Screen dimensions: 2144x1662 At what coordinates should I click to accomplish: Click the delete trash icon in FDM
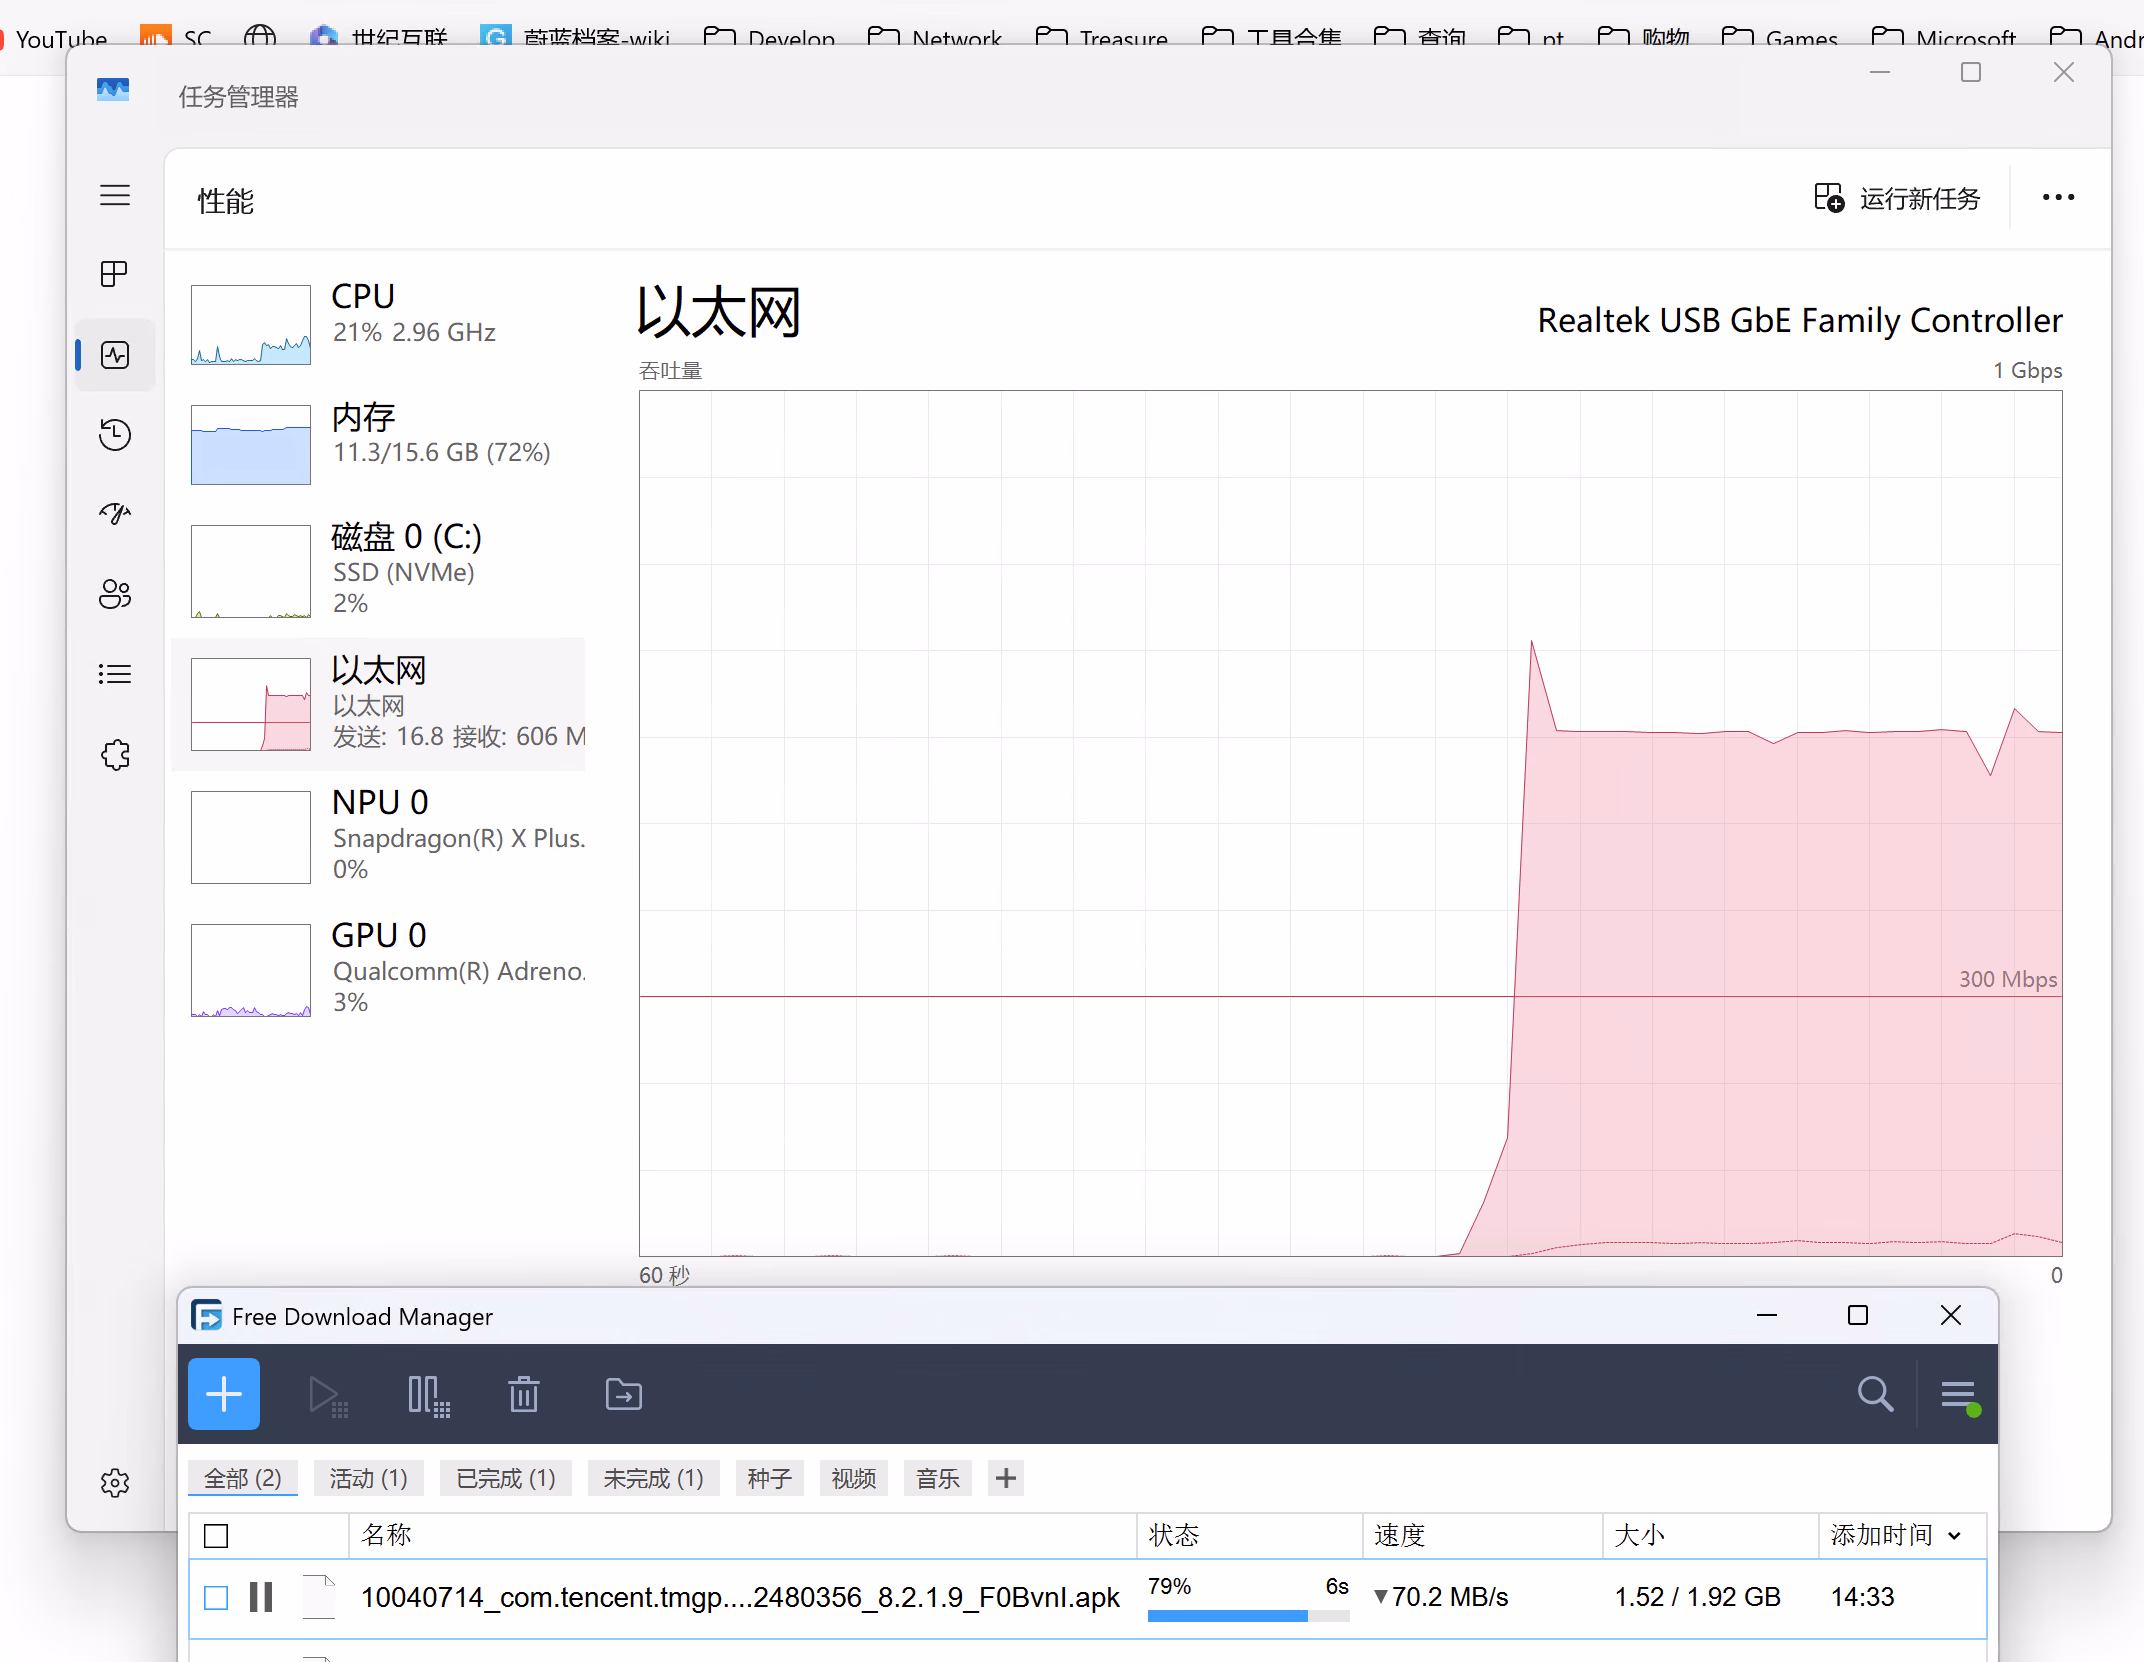(x=523, y=1394)
